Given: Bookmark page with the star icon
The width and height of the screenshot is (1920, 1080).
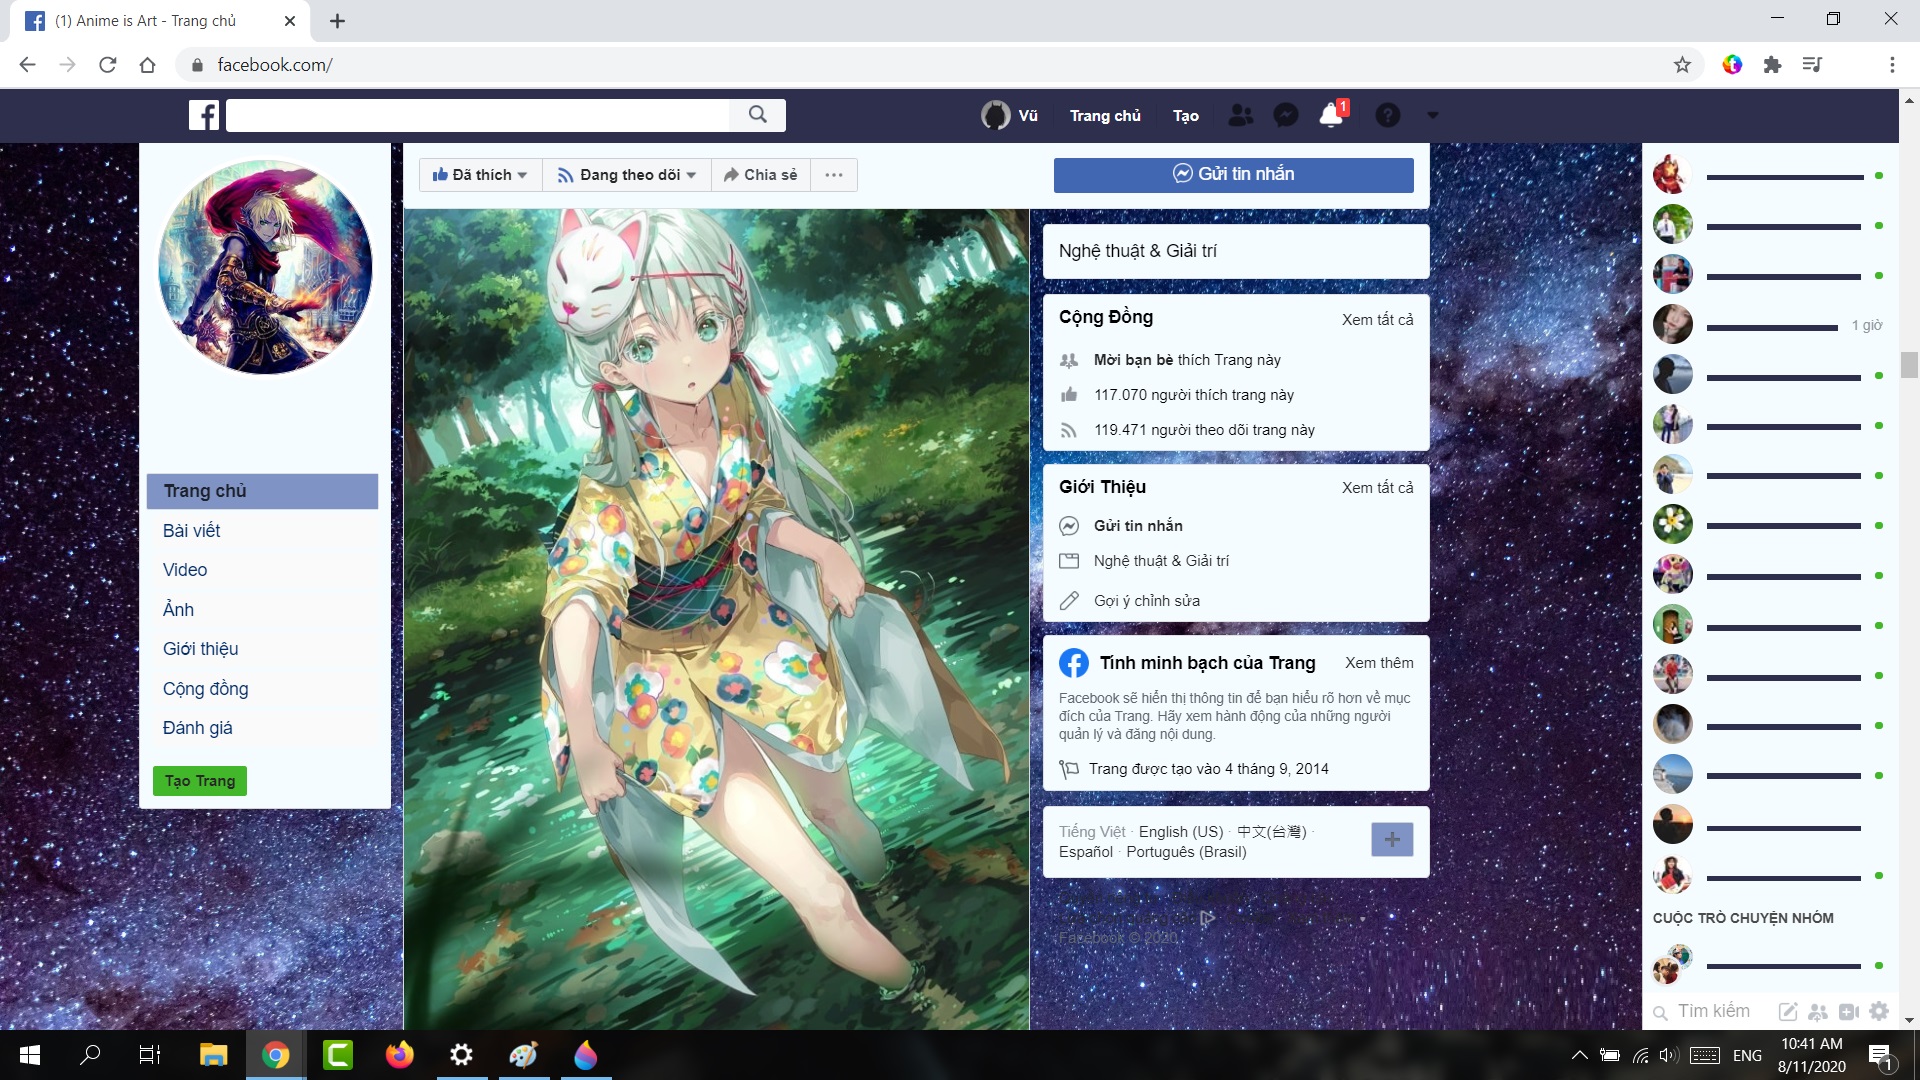Looking at the screenshot, I should 1682,65.
